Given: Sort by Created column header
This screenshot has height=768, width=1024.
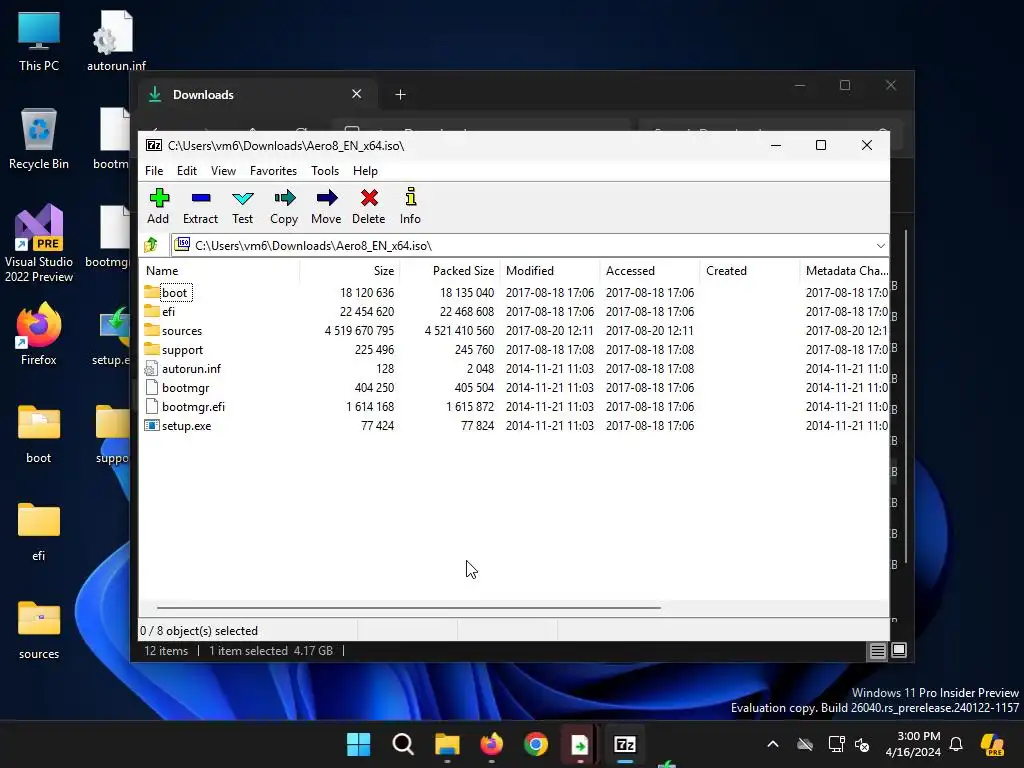Looking at the screenshot, I should (x=750, y=270).
